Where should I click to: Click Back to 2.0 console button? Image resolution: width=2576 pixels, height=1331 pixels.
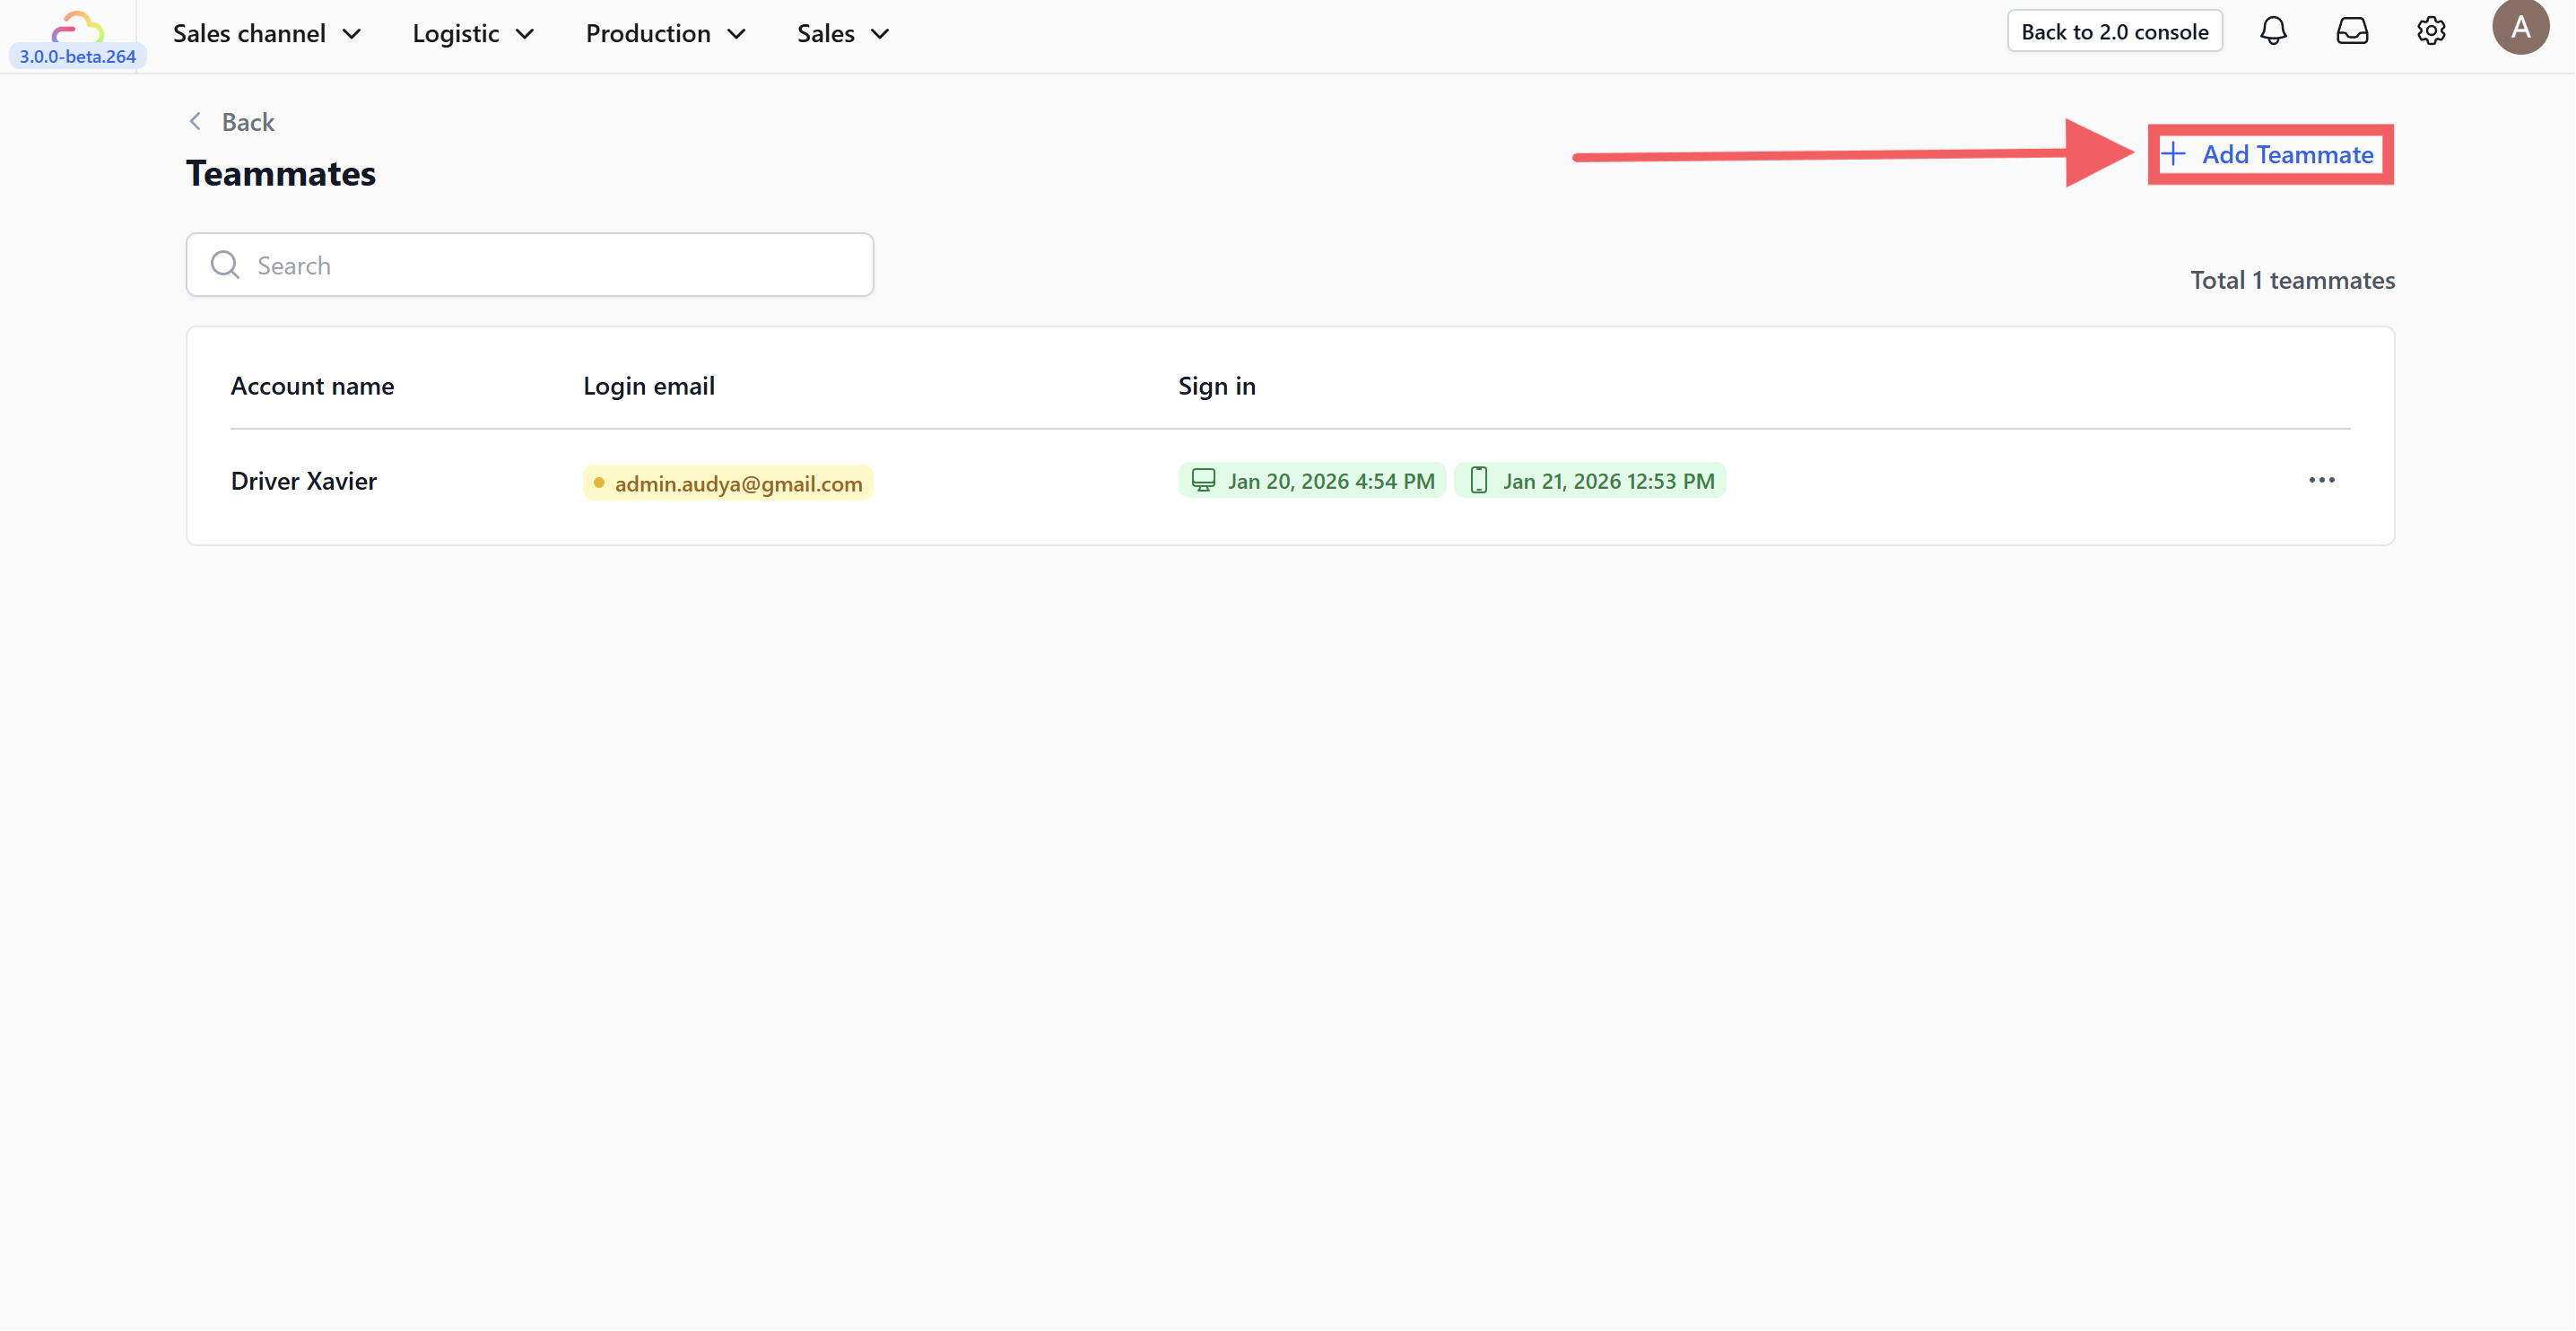(2114, 31)
